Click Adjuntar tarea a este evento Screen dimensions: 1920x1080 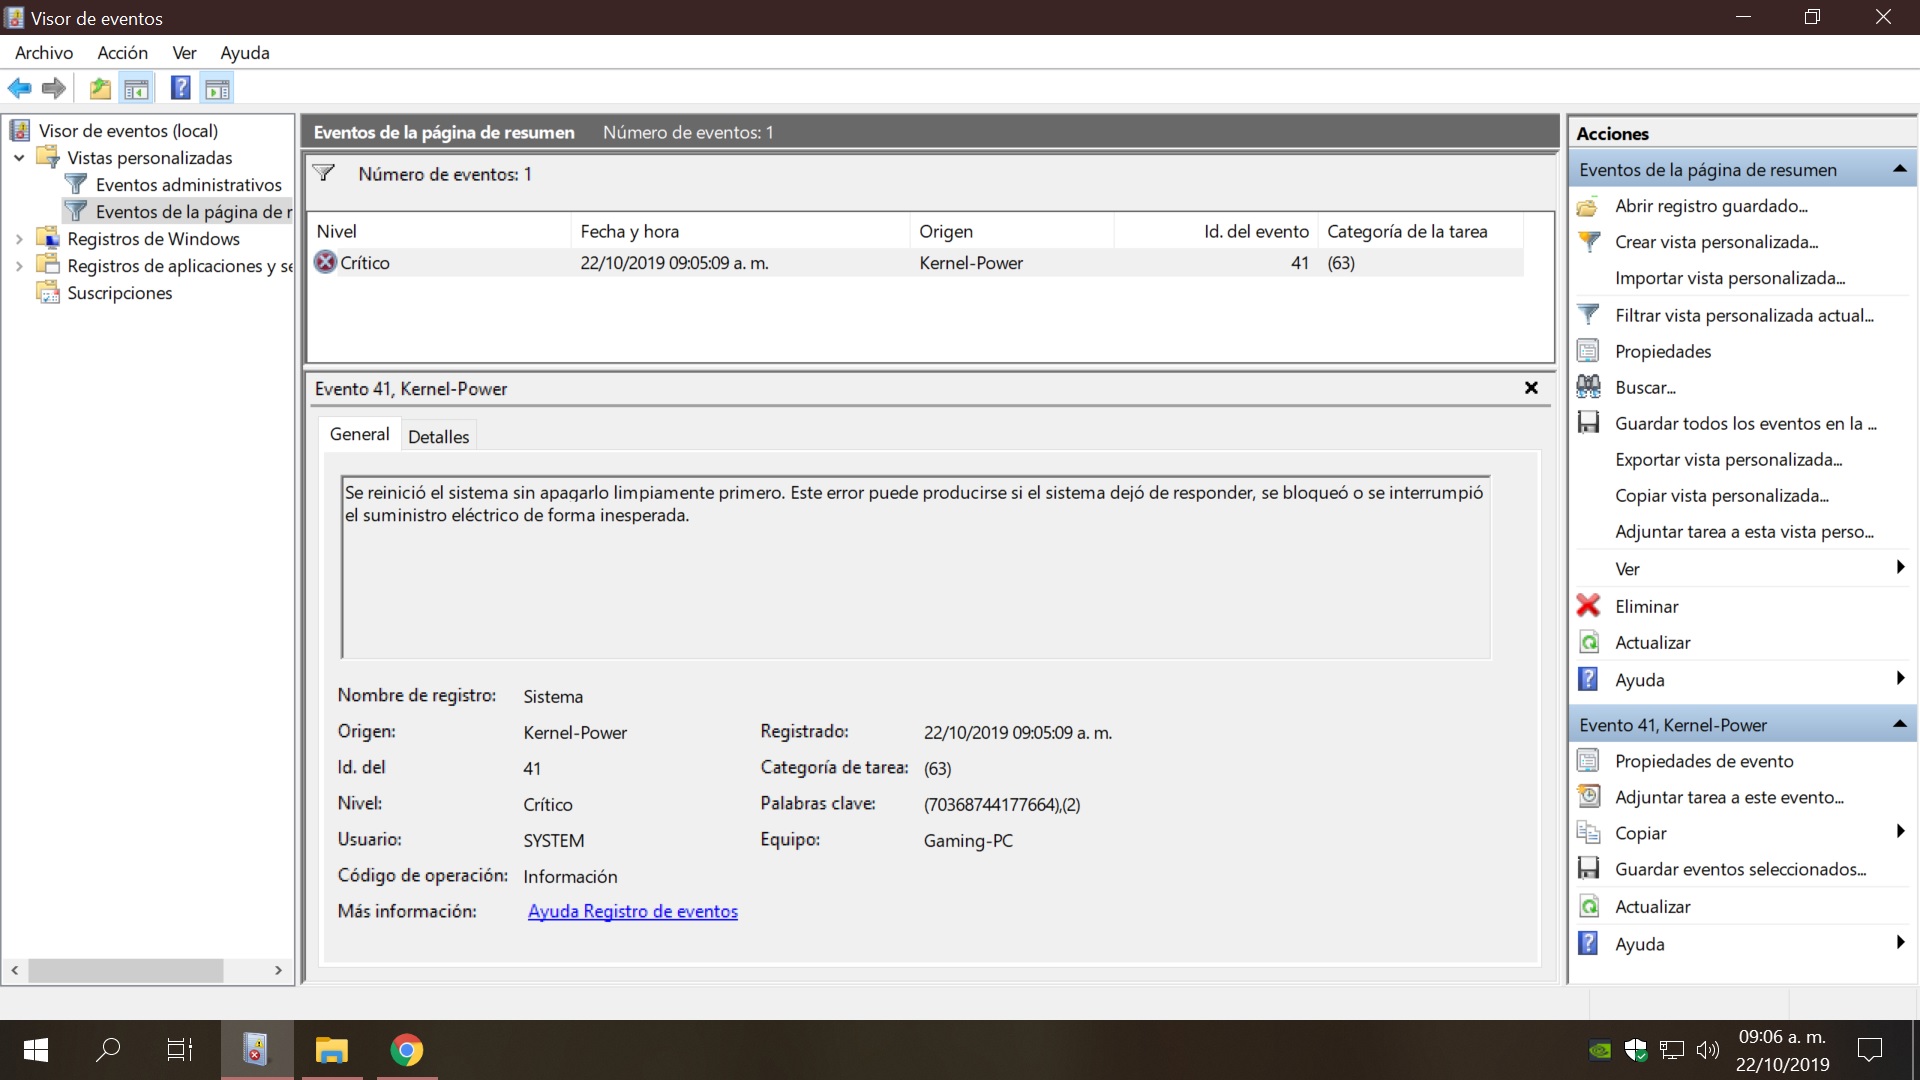(1728, 797)
